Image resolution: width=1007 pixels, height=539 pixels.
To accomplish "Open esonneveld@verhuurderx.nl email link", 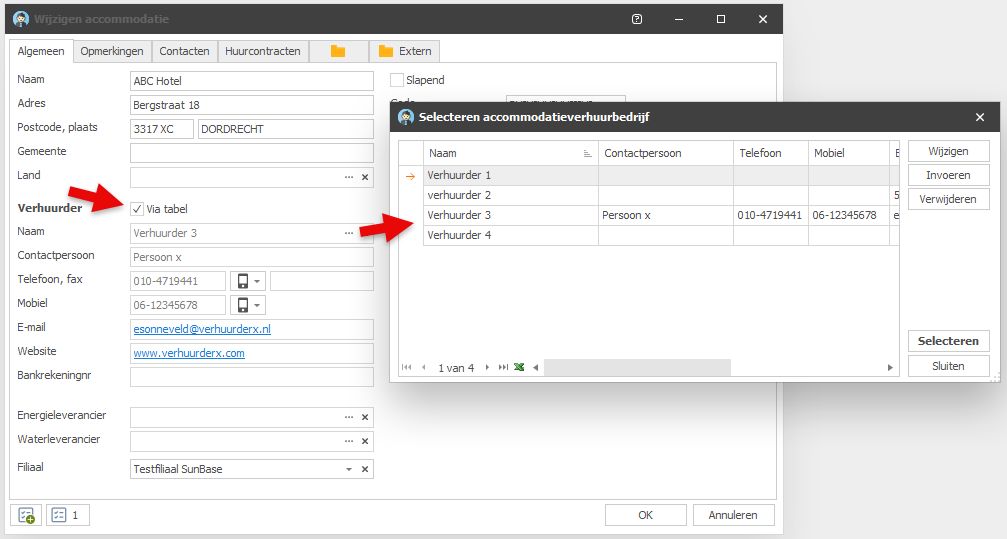I will [x=202, y=329].
